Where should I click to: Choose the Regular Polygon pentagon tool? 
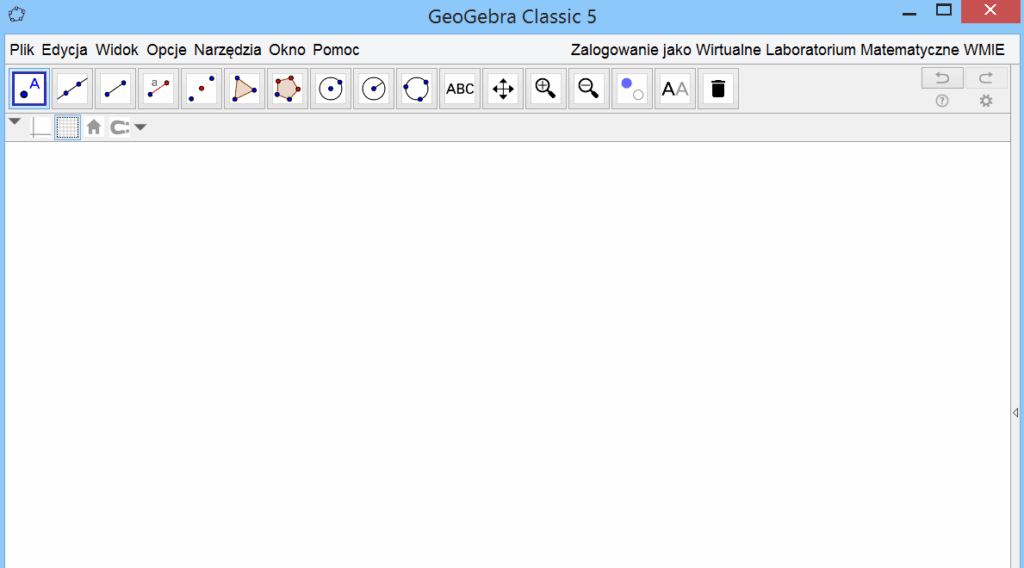(288, 89)
